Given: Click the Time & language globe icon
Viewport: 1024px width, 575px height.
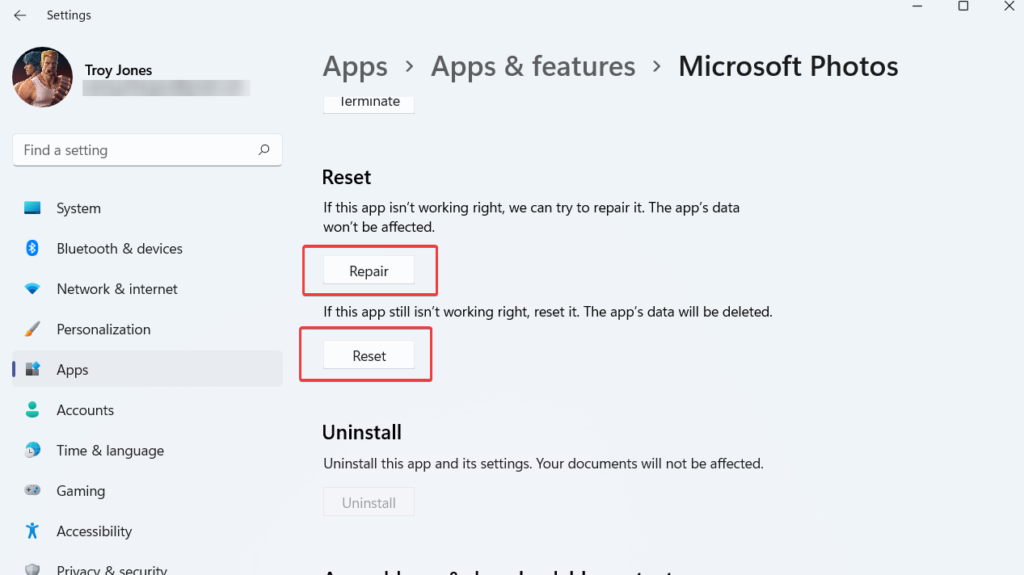Looking at the screenshot, I should click(x=32, y=450).
